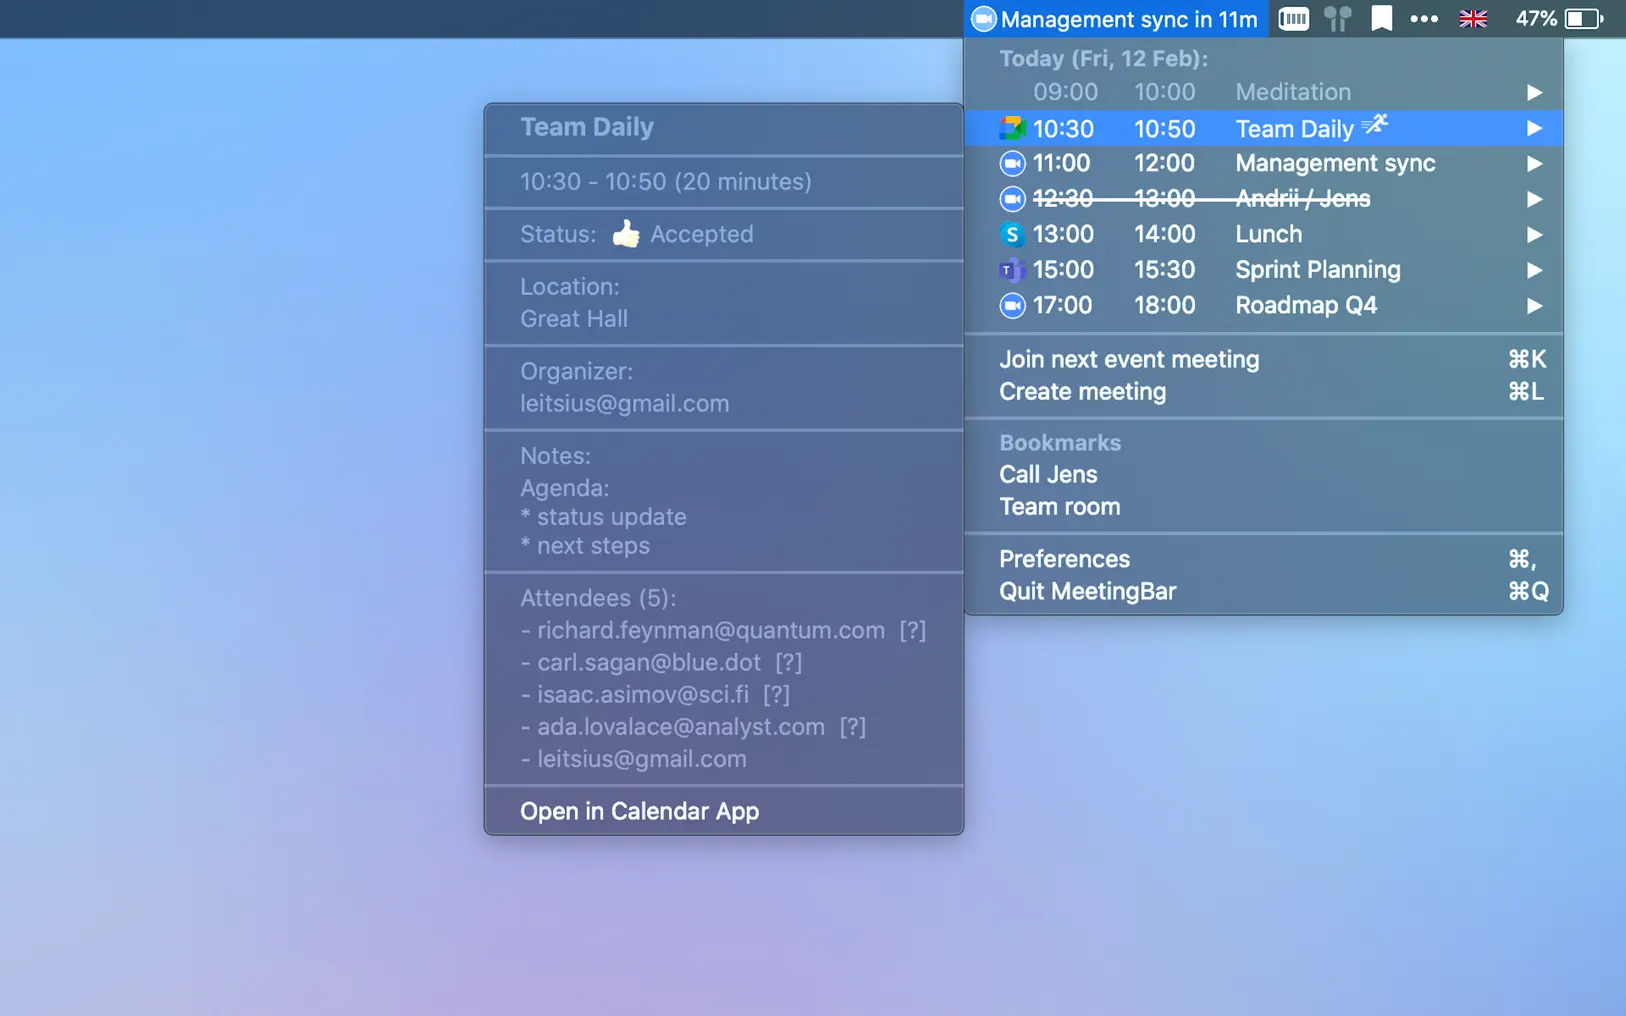Click the Teams icon beside Sprint Planning
This screenshot has width=1626, height=1016.
(1012, 270)
